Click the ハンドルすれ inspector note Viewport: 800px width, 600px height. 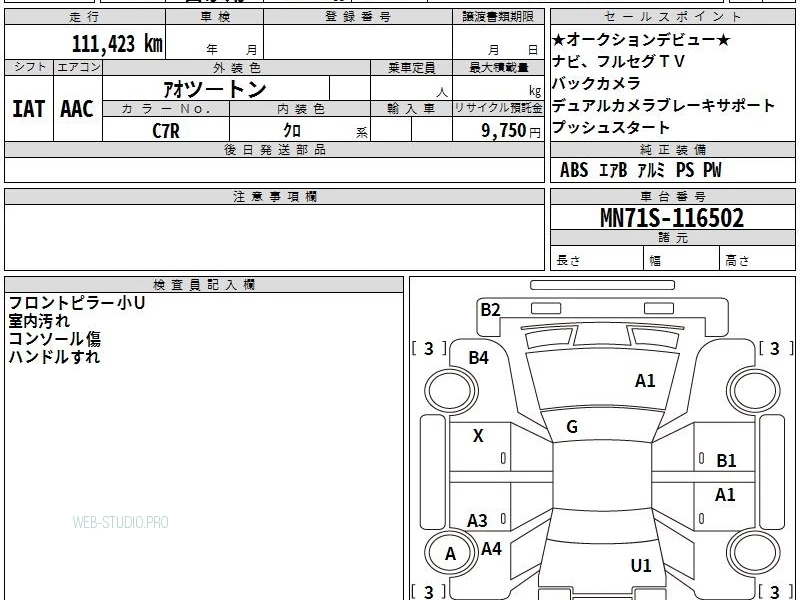click(54, 357)
